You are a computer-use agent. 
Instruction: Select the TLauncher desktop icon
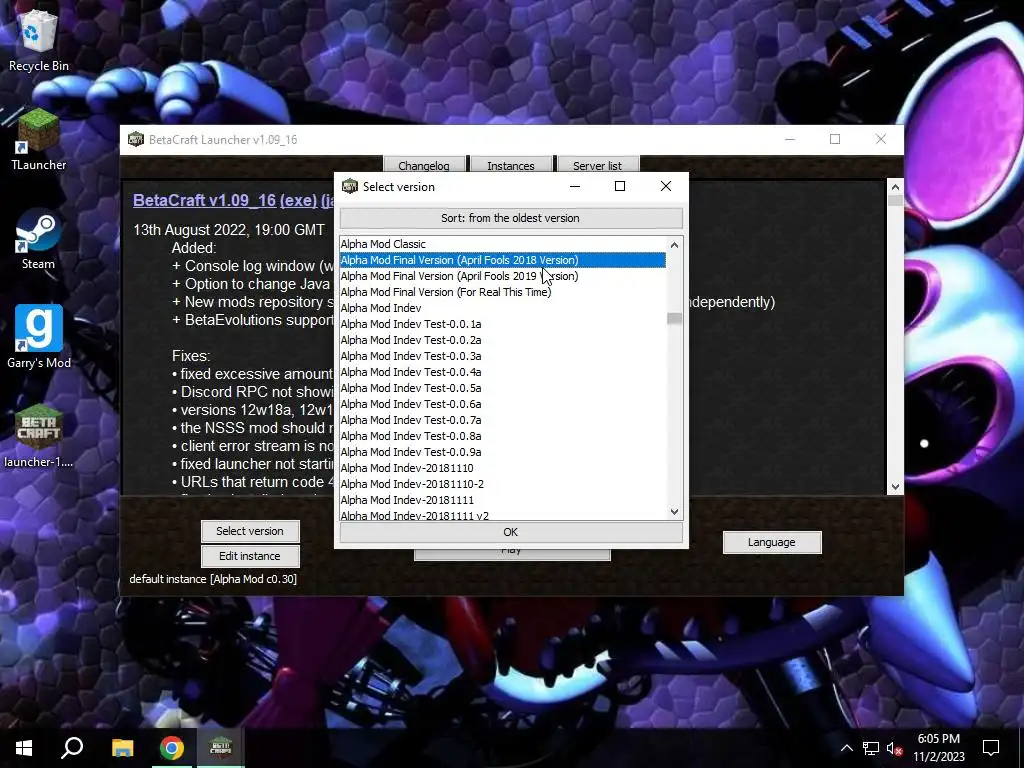[x=39, y=140]
